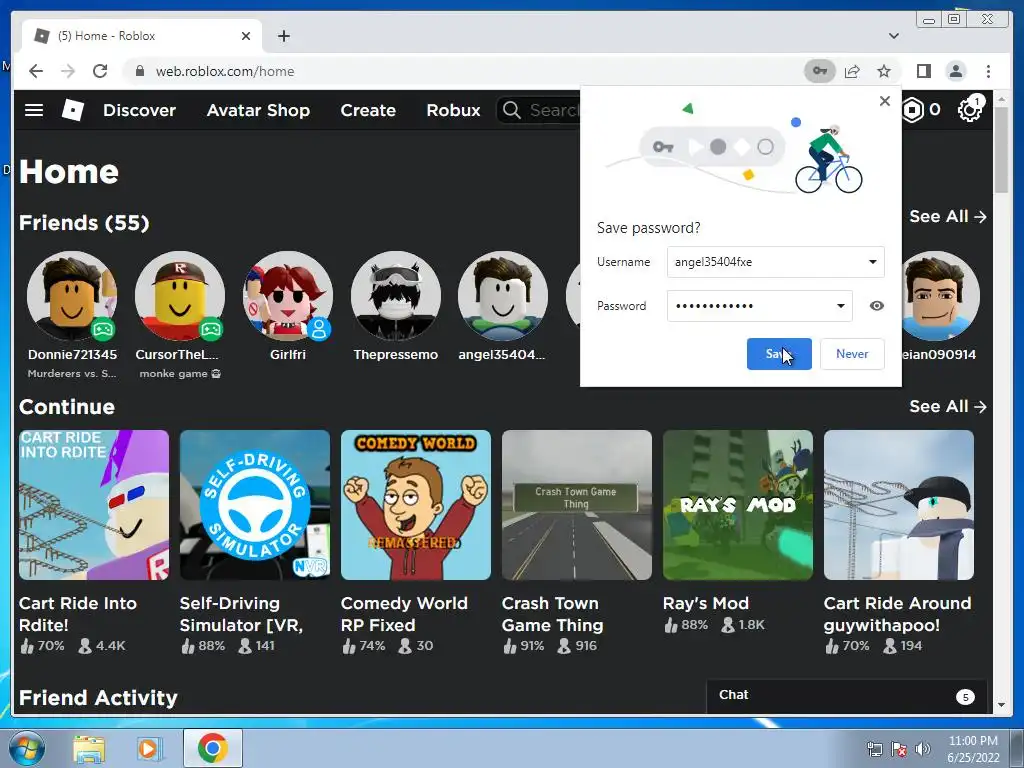
Task: Click See All for Continue
Action: point(948,406)
